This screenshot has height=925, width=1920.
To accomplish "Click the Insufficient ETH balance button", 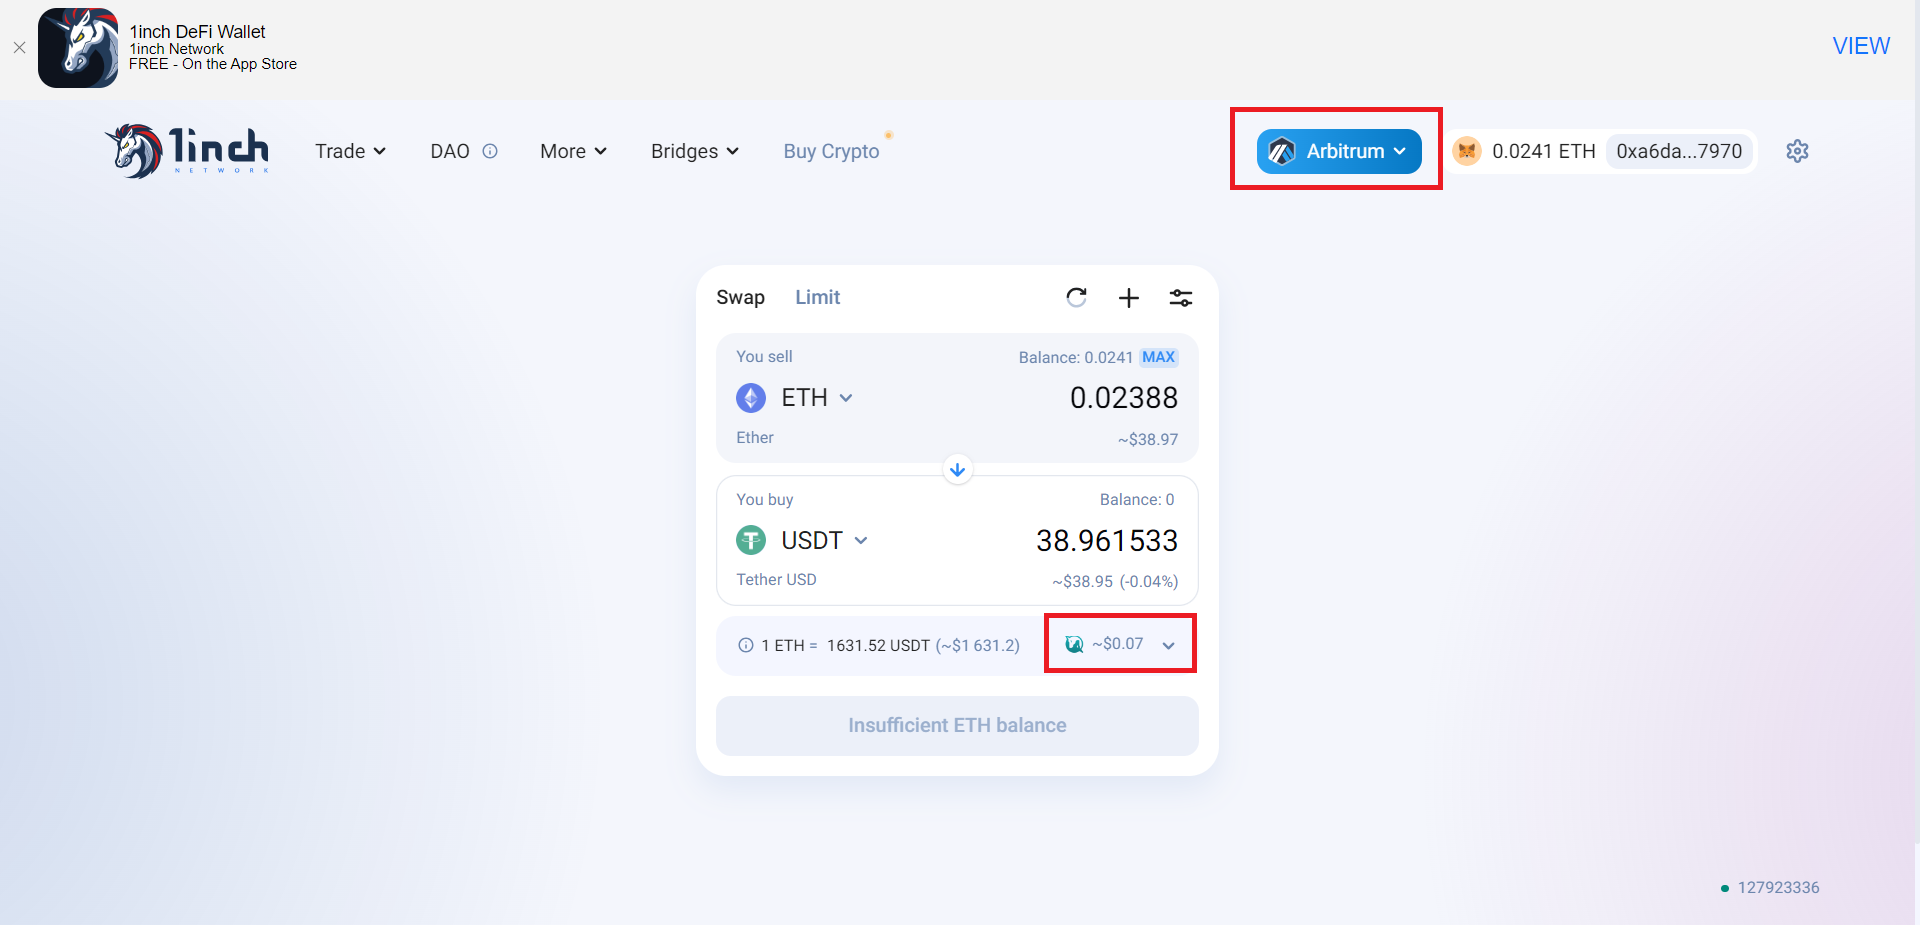I will (957, 725).
